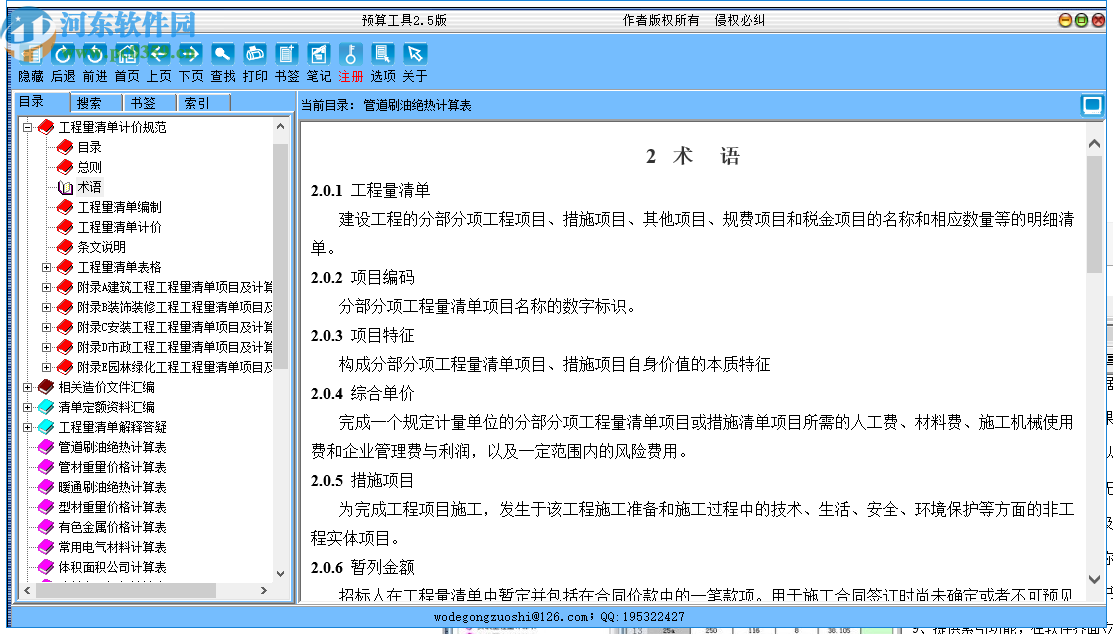The height and width of the screenshot is (634, 1113).
Task: Select the 目录 tree item
Action: point(89,147)
